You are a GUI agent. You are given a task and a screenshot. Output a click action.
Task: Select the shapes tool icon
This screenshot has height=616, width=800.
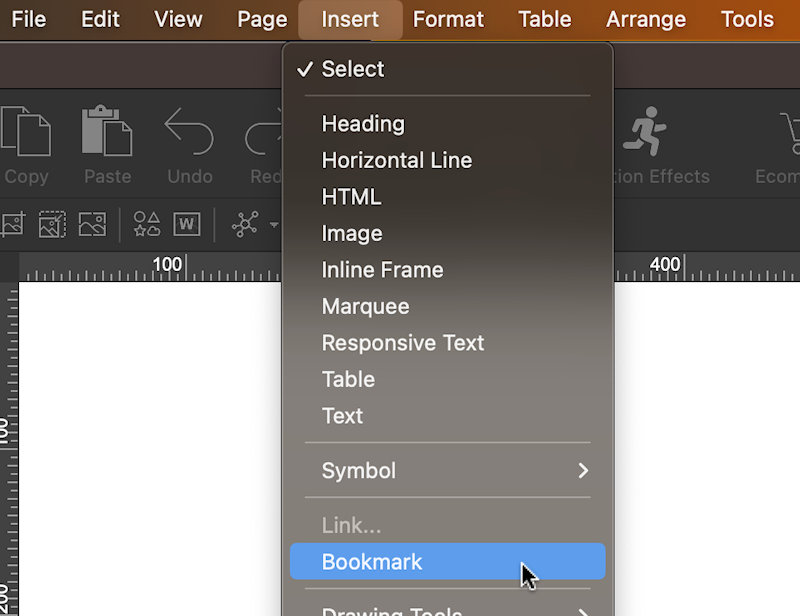click(147, 224)
